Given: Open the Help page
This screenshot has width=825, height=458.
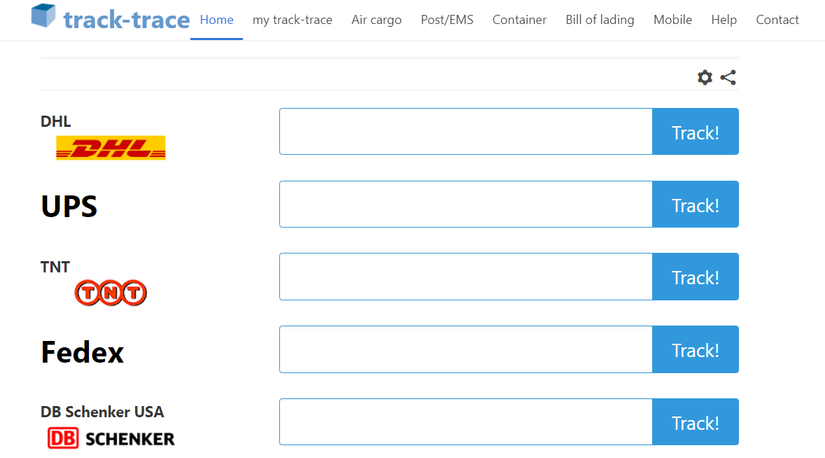Looking at the screenshot, I should pos(724,20).
